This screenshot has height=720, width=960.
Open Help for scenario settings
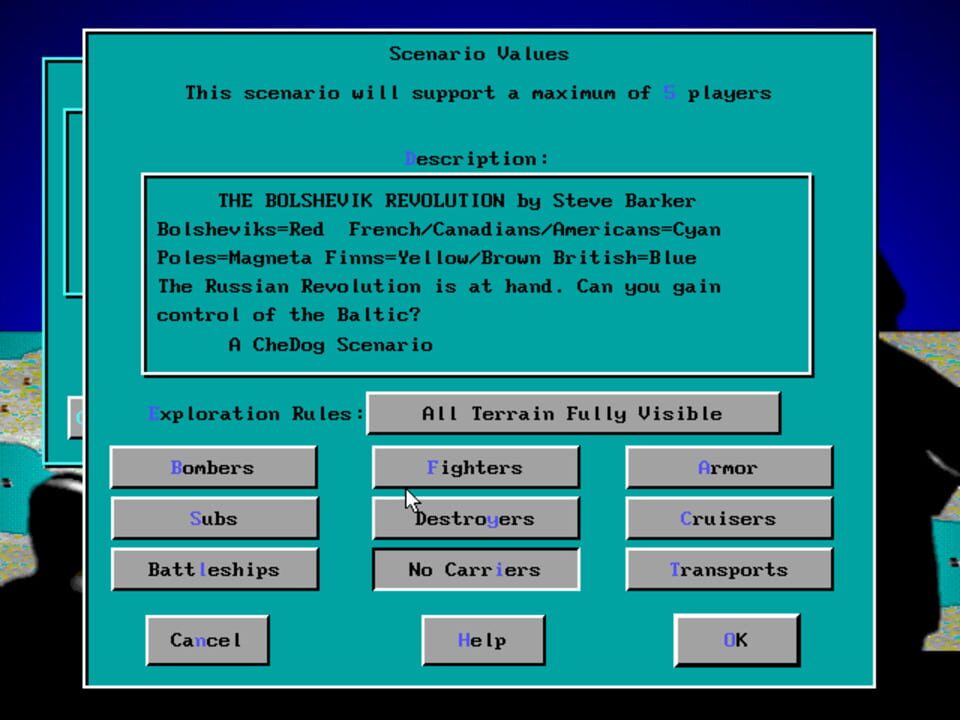483,639
